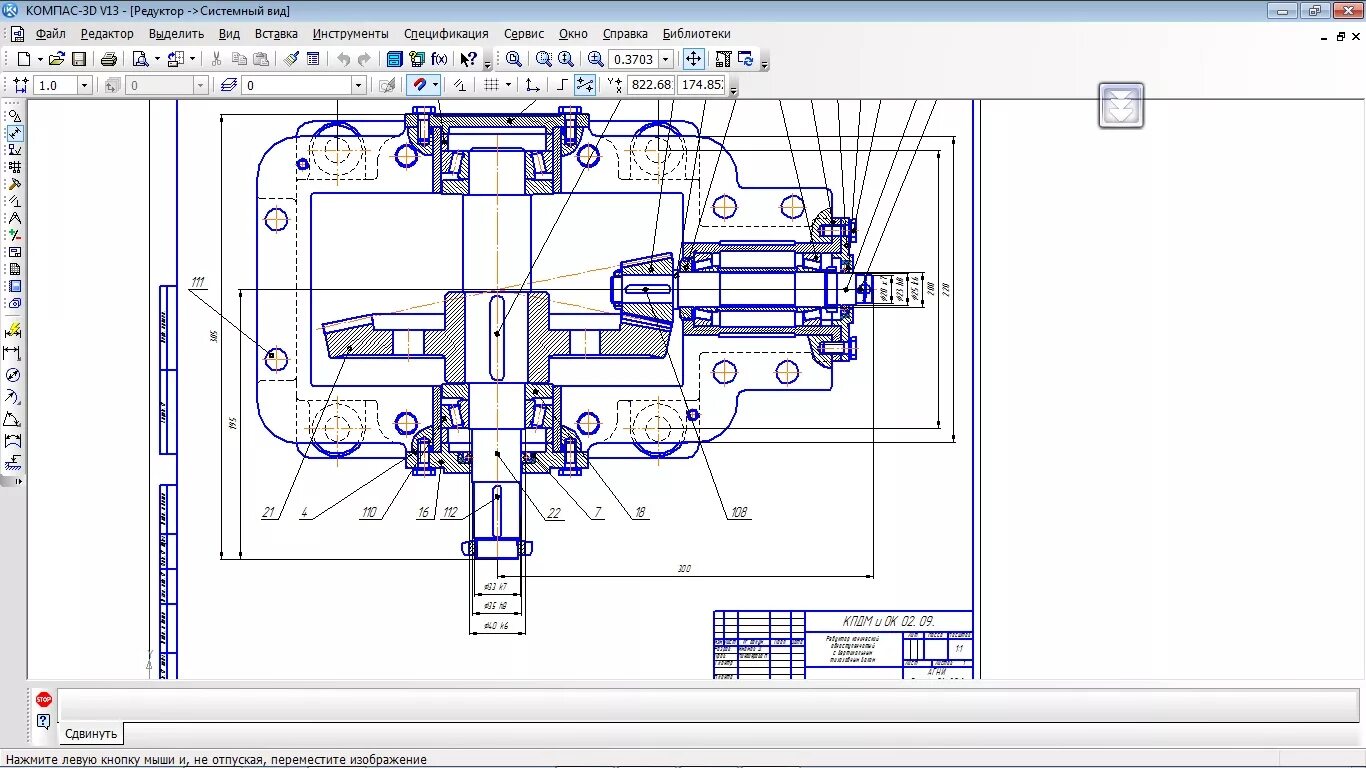Viewport: 1366px width, 768px height.
Task: Open the view scale 1.0 dropdown
Action: (x=84, y=85)
